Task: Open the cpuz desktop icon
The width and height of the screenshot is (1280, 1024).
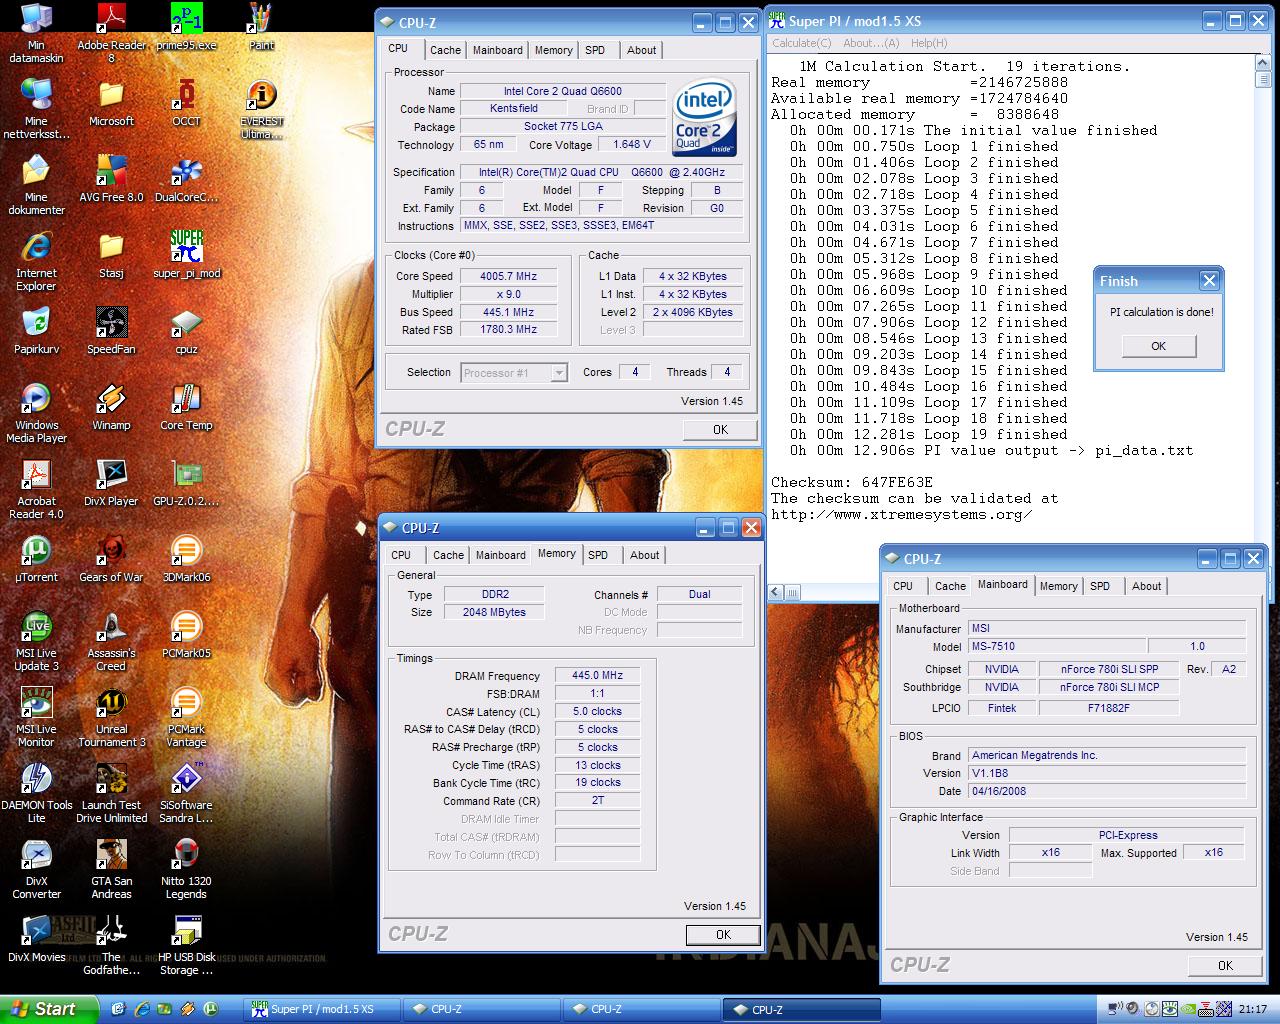Action: pyautogui.click(x=186, y=331)
